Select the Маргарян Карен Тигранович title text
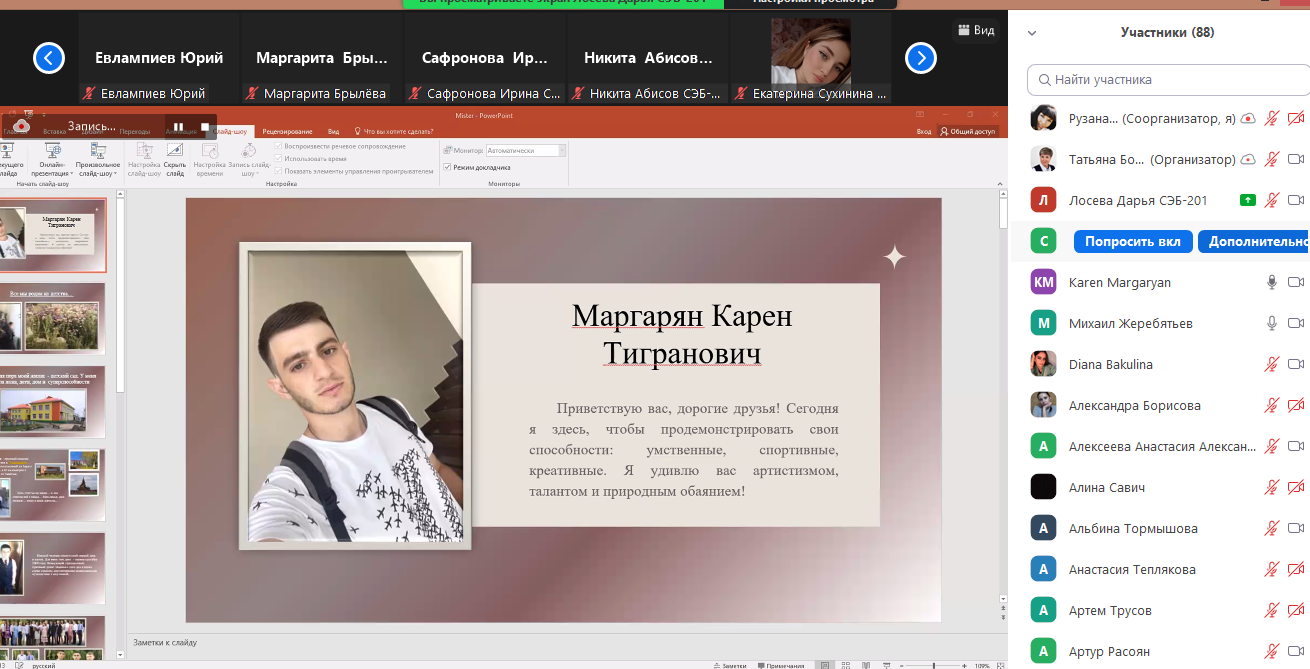Viewport: 1310px width, 669px height. tap(682, 334)
